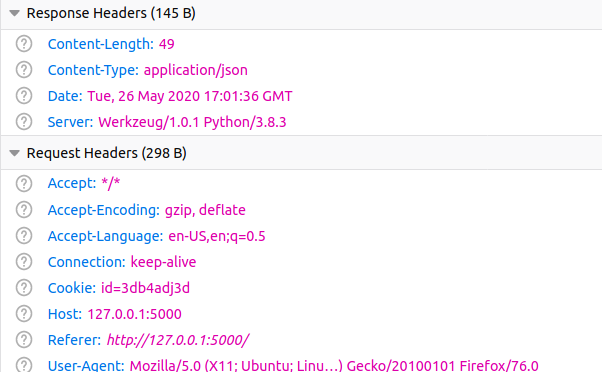Open help icon for Content-Type header
The width and height of the screenshot is (602, 372).
24,70
